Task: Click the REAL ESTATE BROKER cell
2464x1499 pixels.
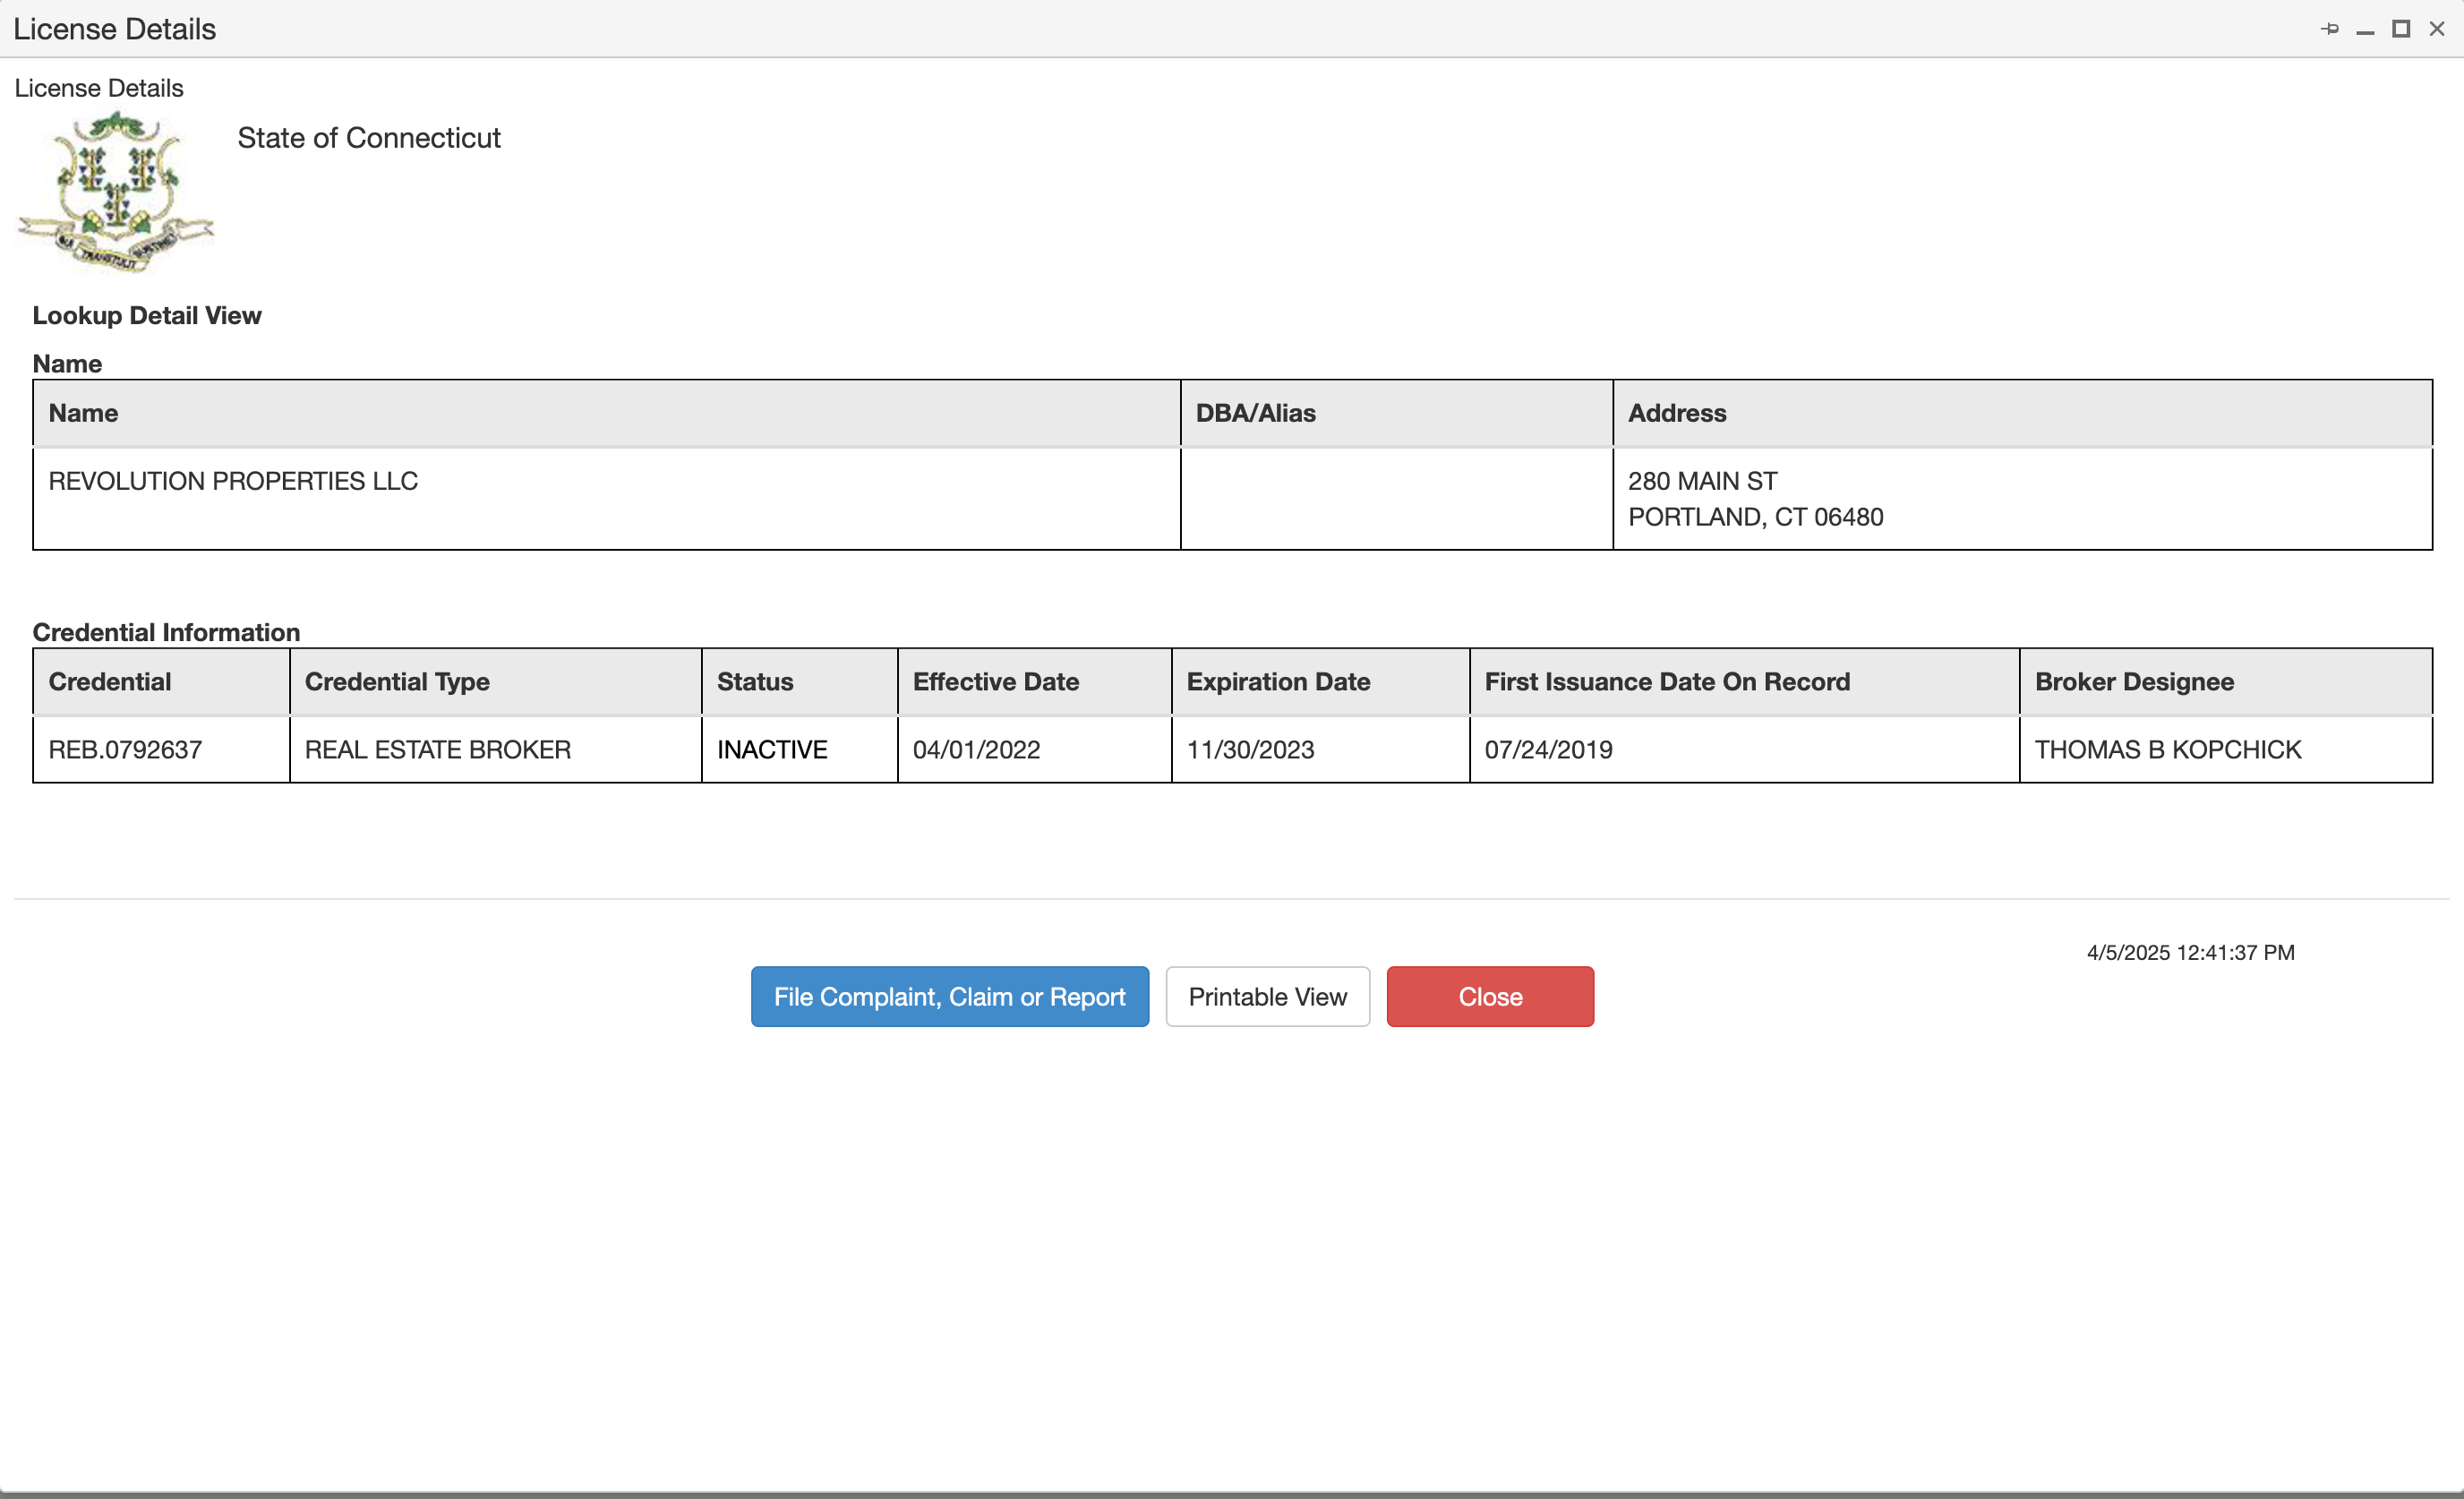Action: click(x=437, y=749)
